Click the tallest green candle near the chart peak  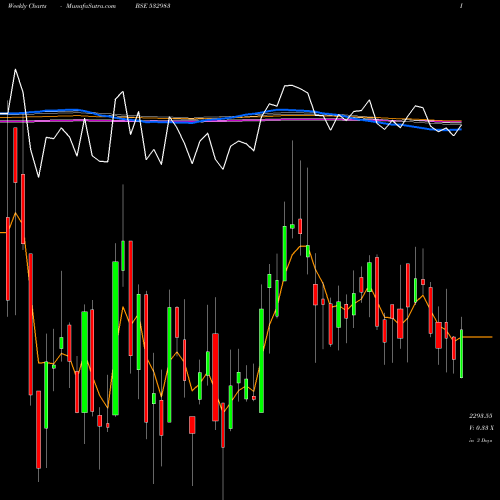pyautogui.click(x=285, y=253)
